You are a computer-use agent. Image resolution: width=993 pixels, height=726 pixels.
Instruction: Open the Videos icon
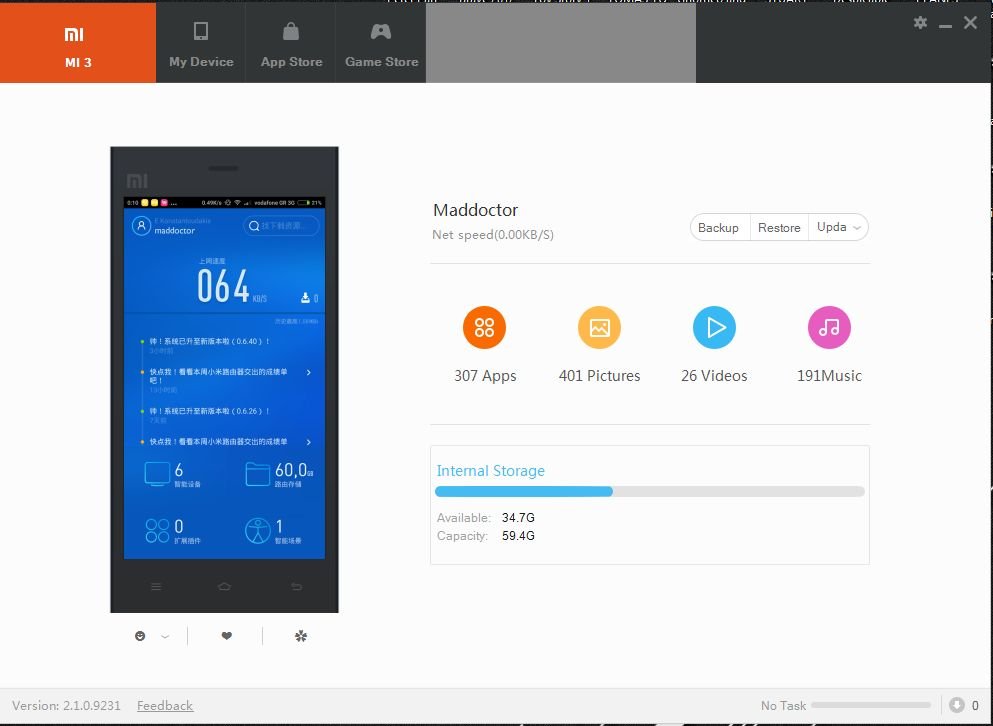pyautogui.click(x=714, y=328)
